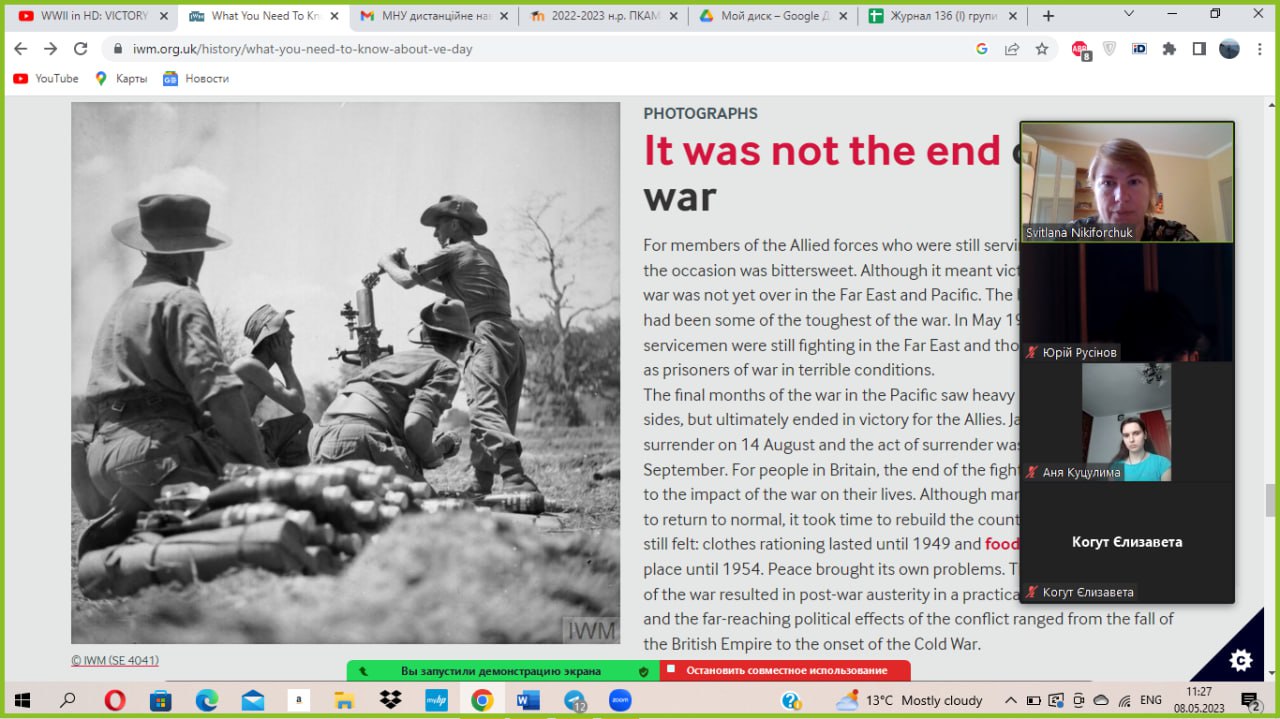
Task: Select Svitlana Nikiforchuk's video thumbnail
Action: [1126, 182]
